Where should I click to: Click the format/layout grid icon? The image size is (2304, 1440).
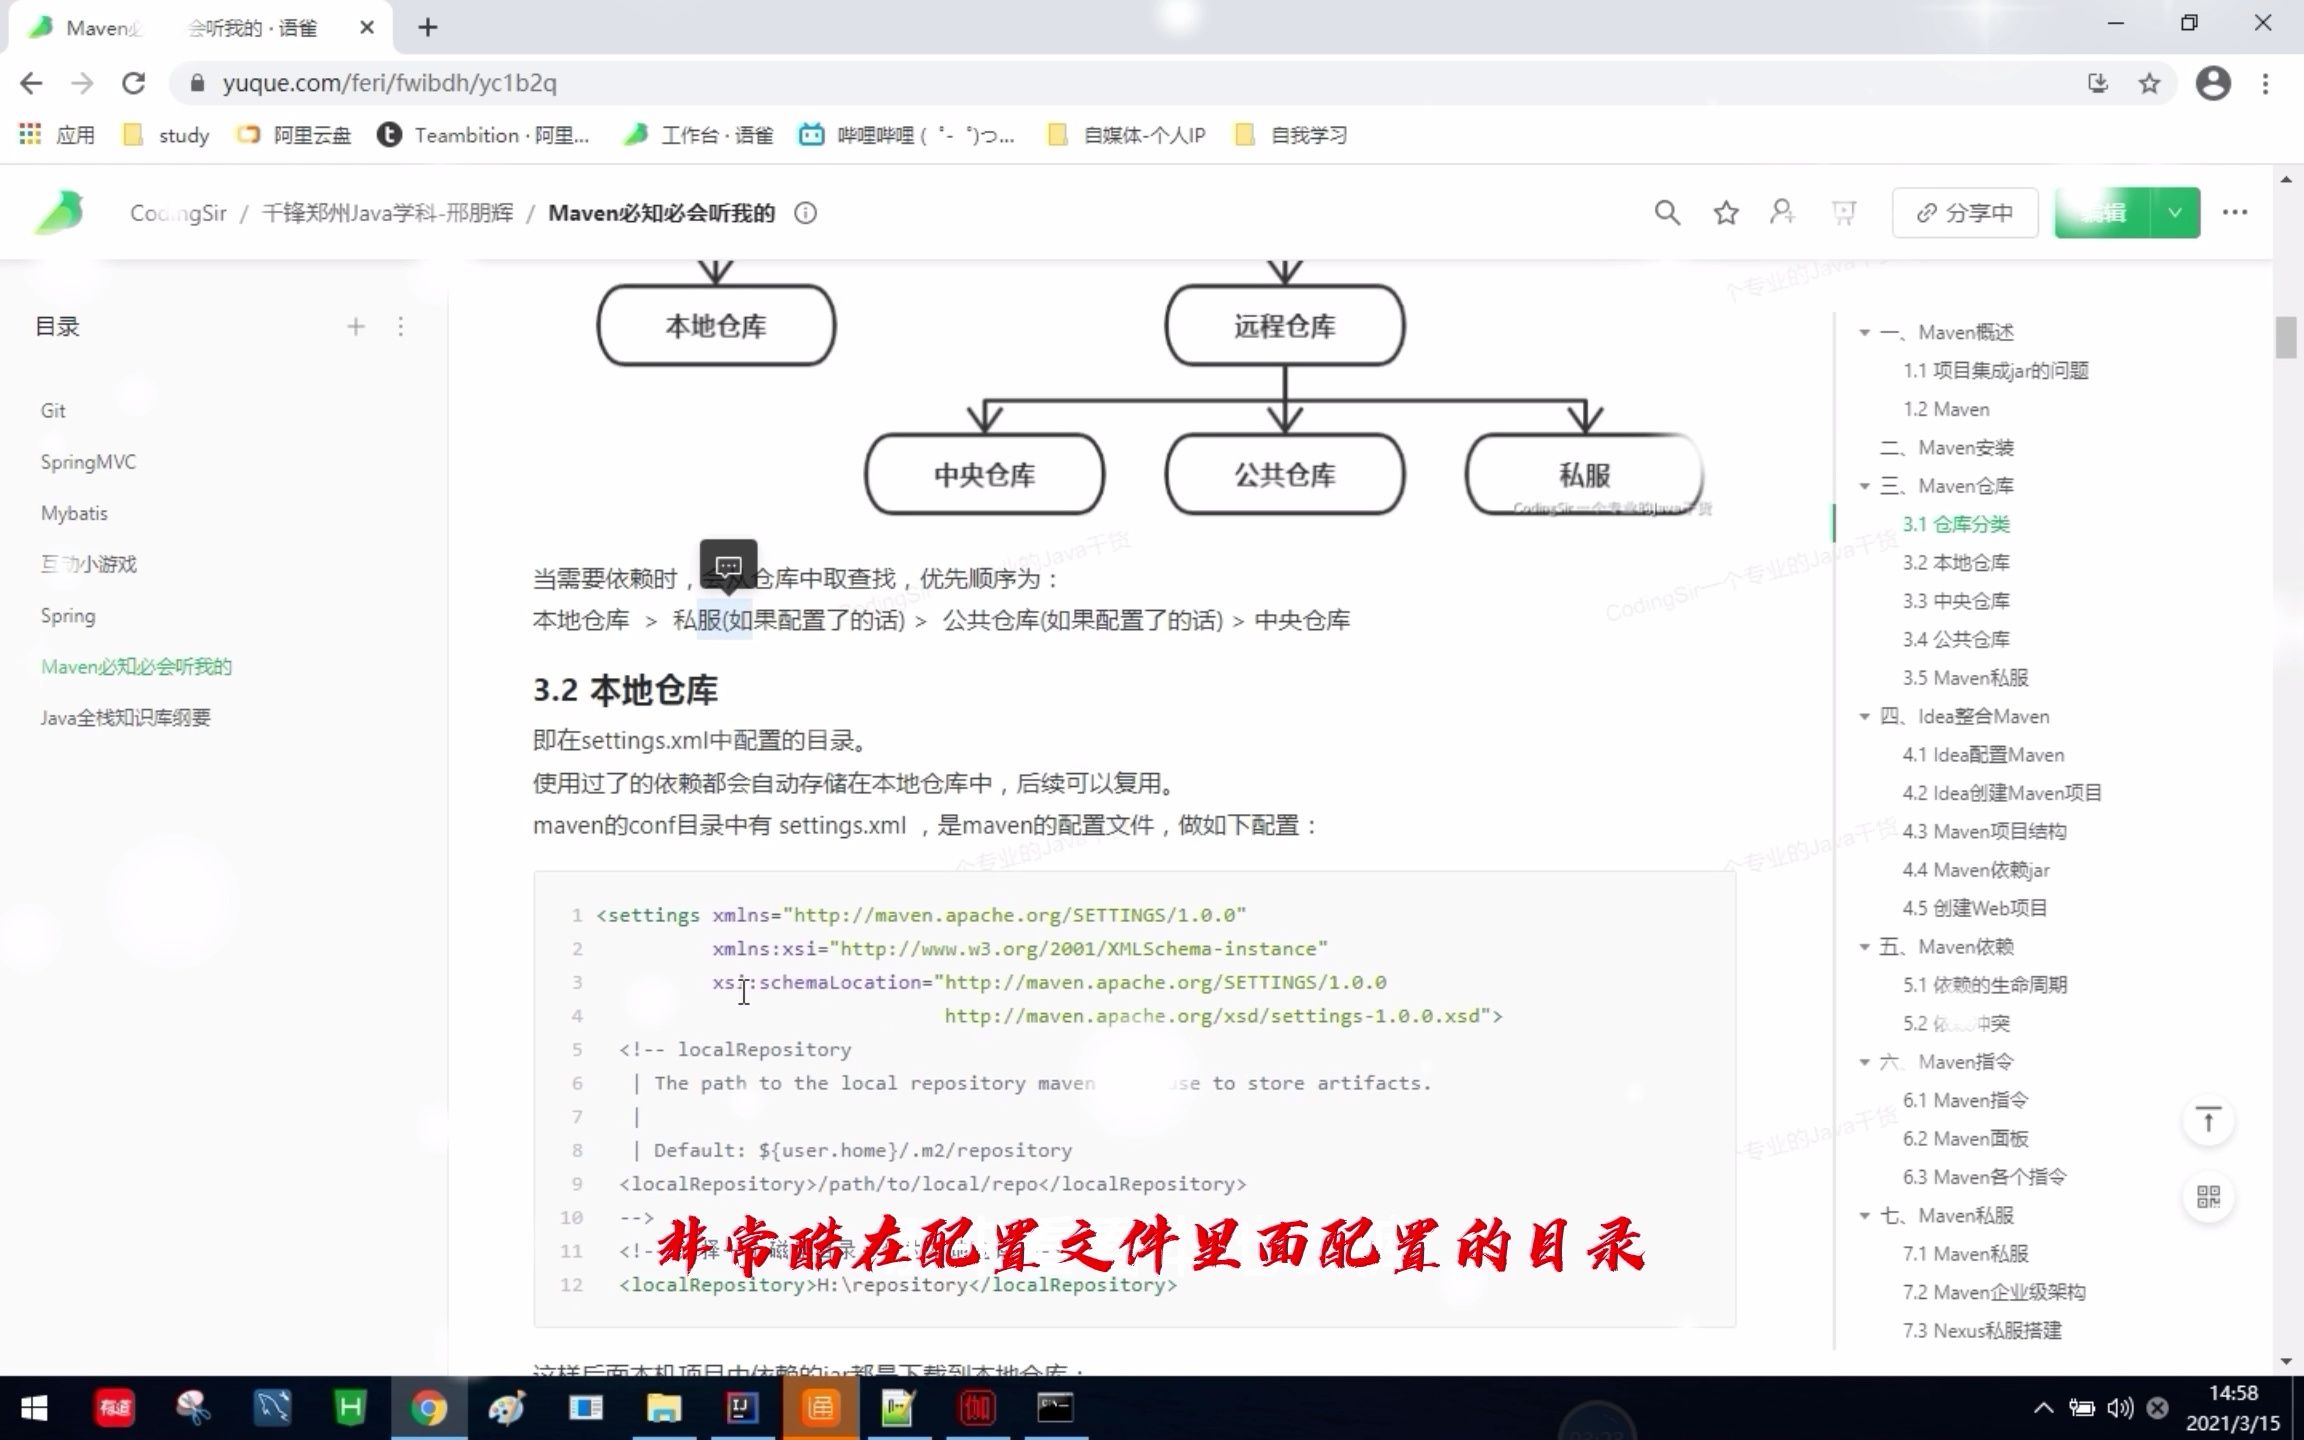tap(2208, 1194)
